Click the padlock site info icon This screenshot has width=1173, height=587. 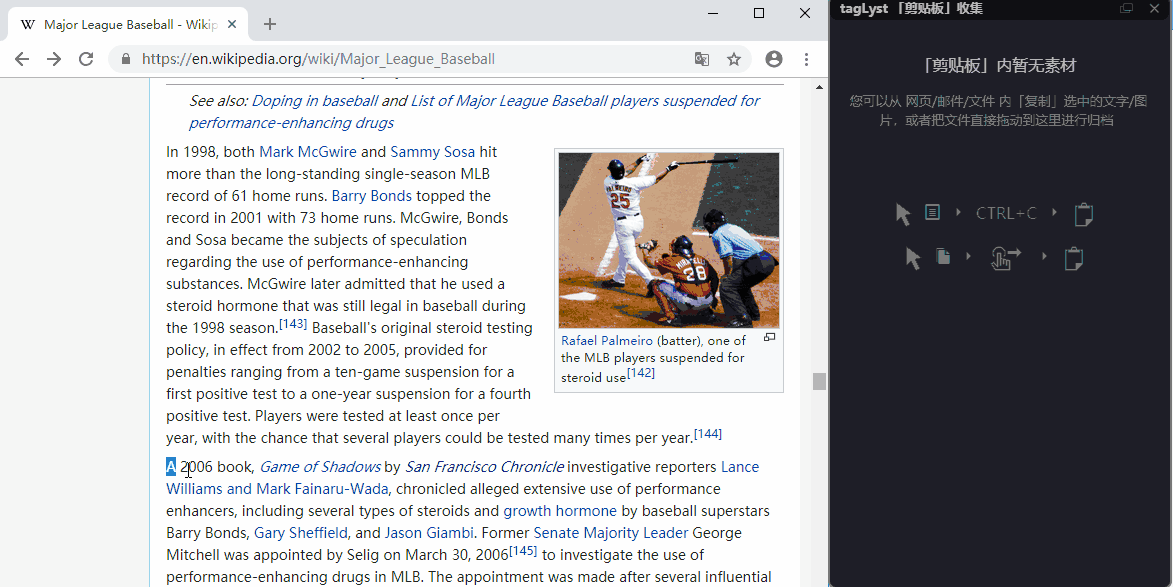click(x=126, y=59)
